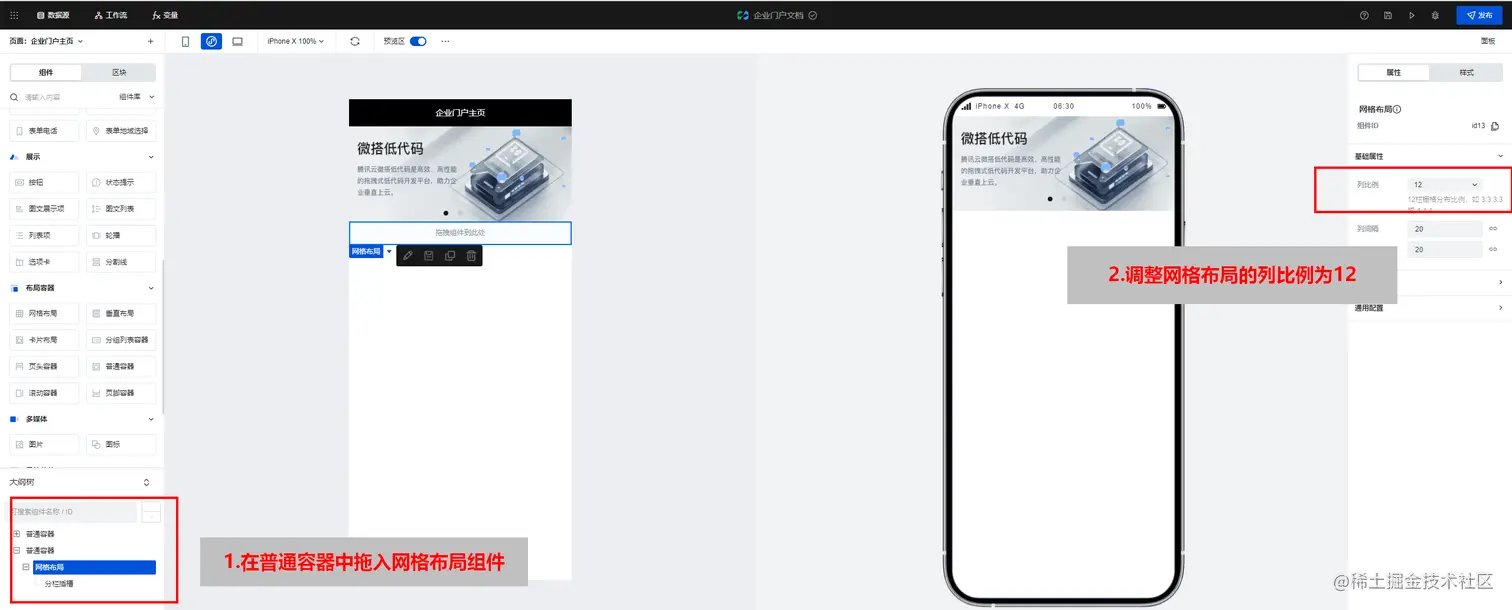
Task: Click the refresh canvas icon
Action: click(x=355, y=41)
